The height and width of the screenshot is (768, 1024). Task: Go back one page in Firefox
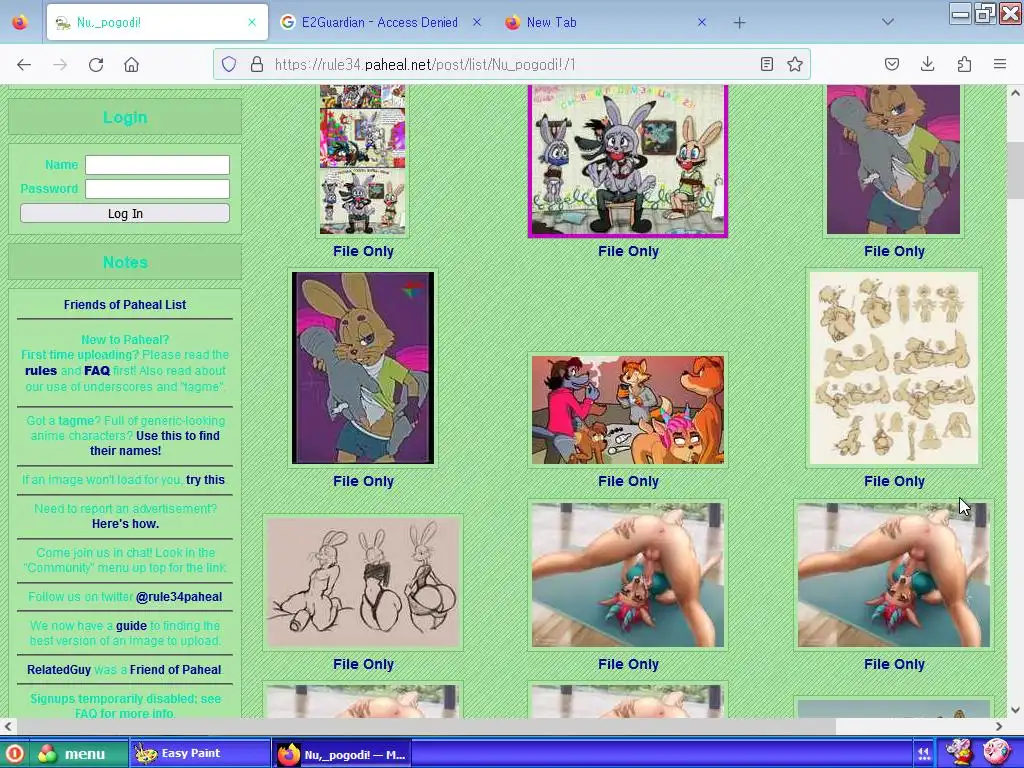[x=24, y=64]
